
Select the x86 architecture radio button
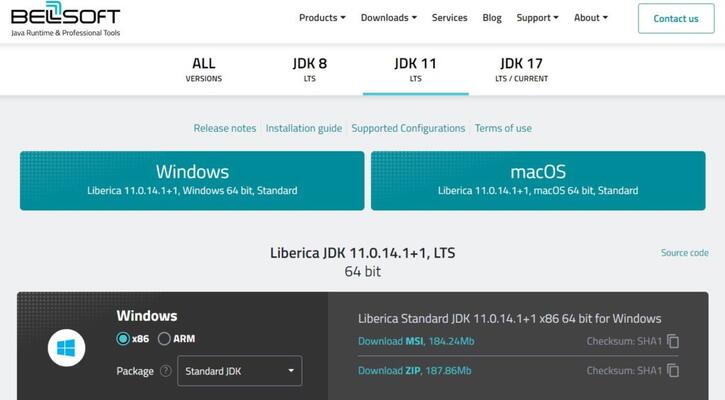click(124, 339)
